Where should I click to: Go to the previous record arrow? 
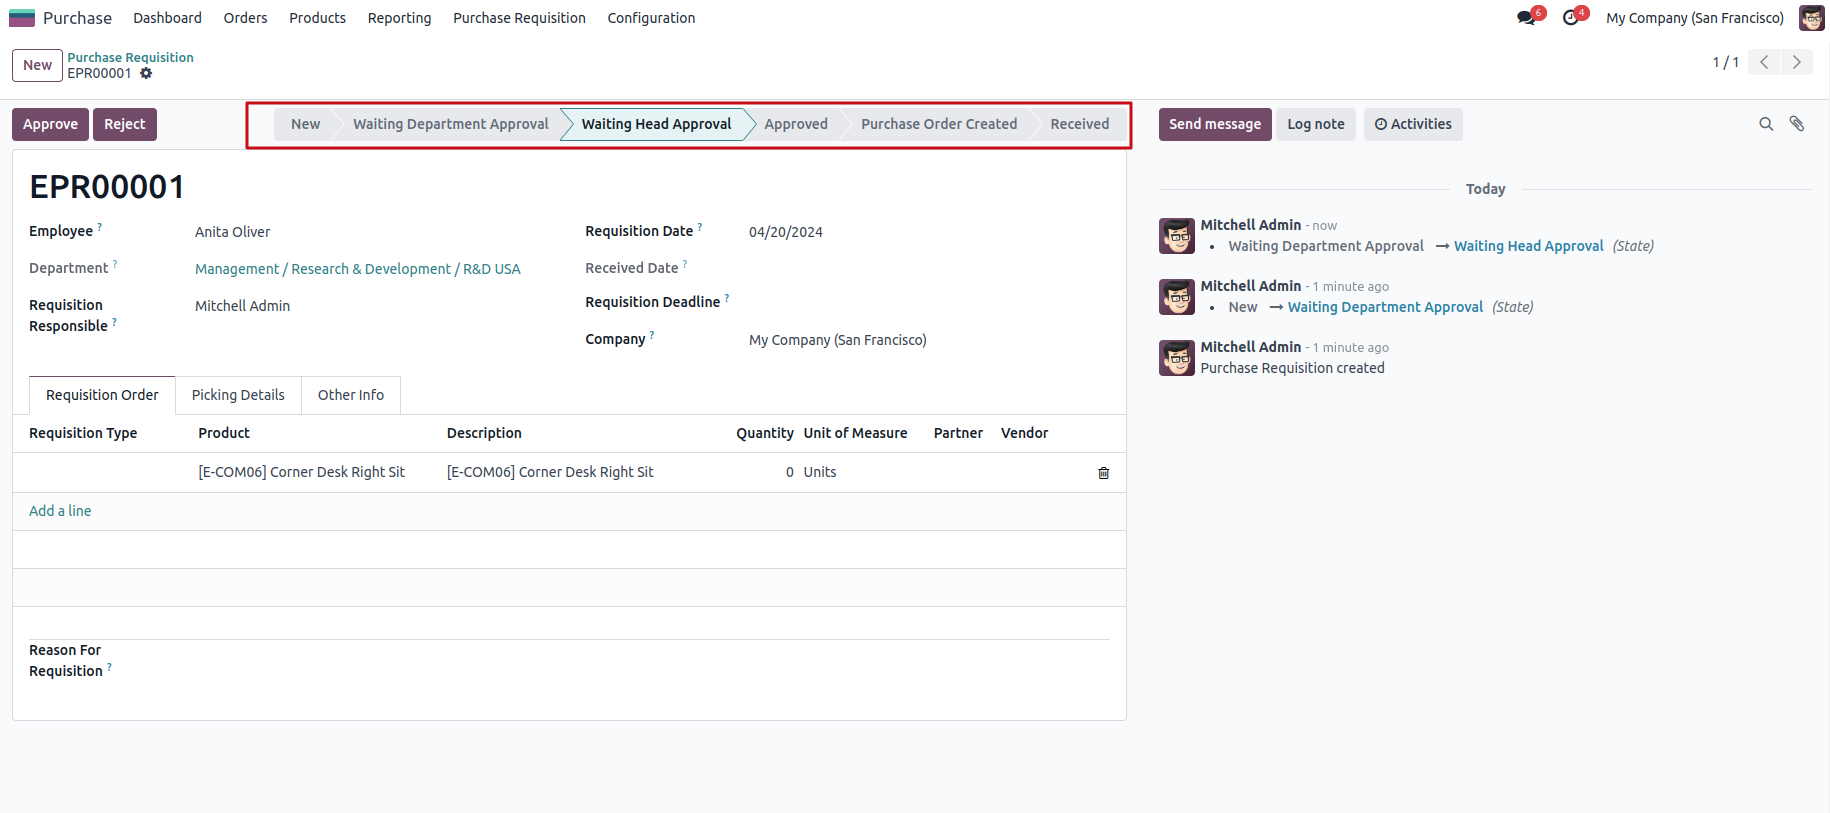pyautogui.click(x=1764, y=62)
